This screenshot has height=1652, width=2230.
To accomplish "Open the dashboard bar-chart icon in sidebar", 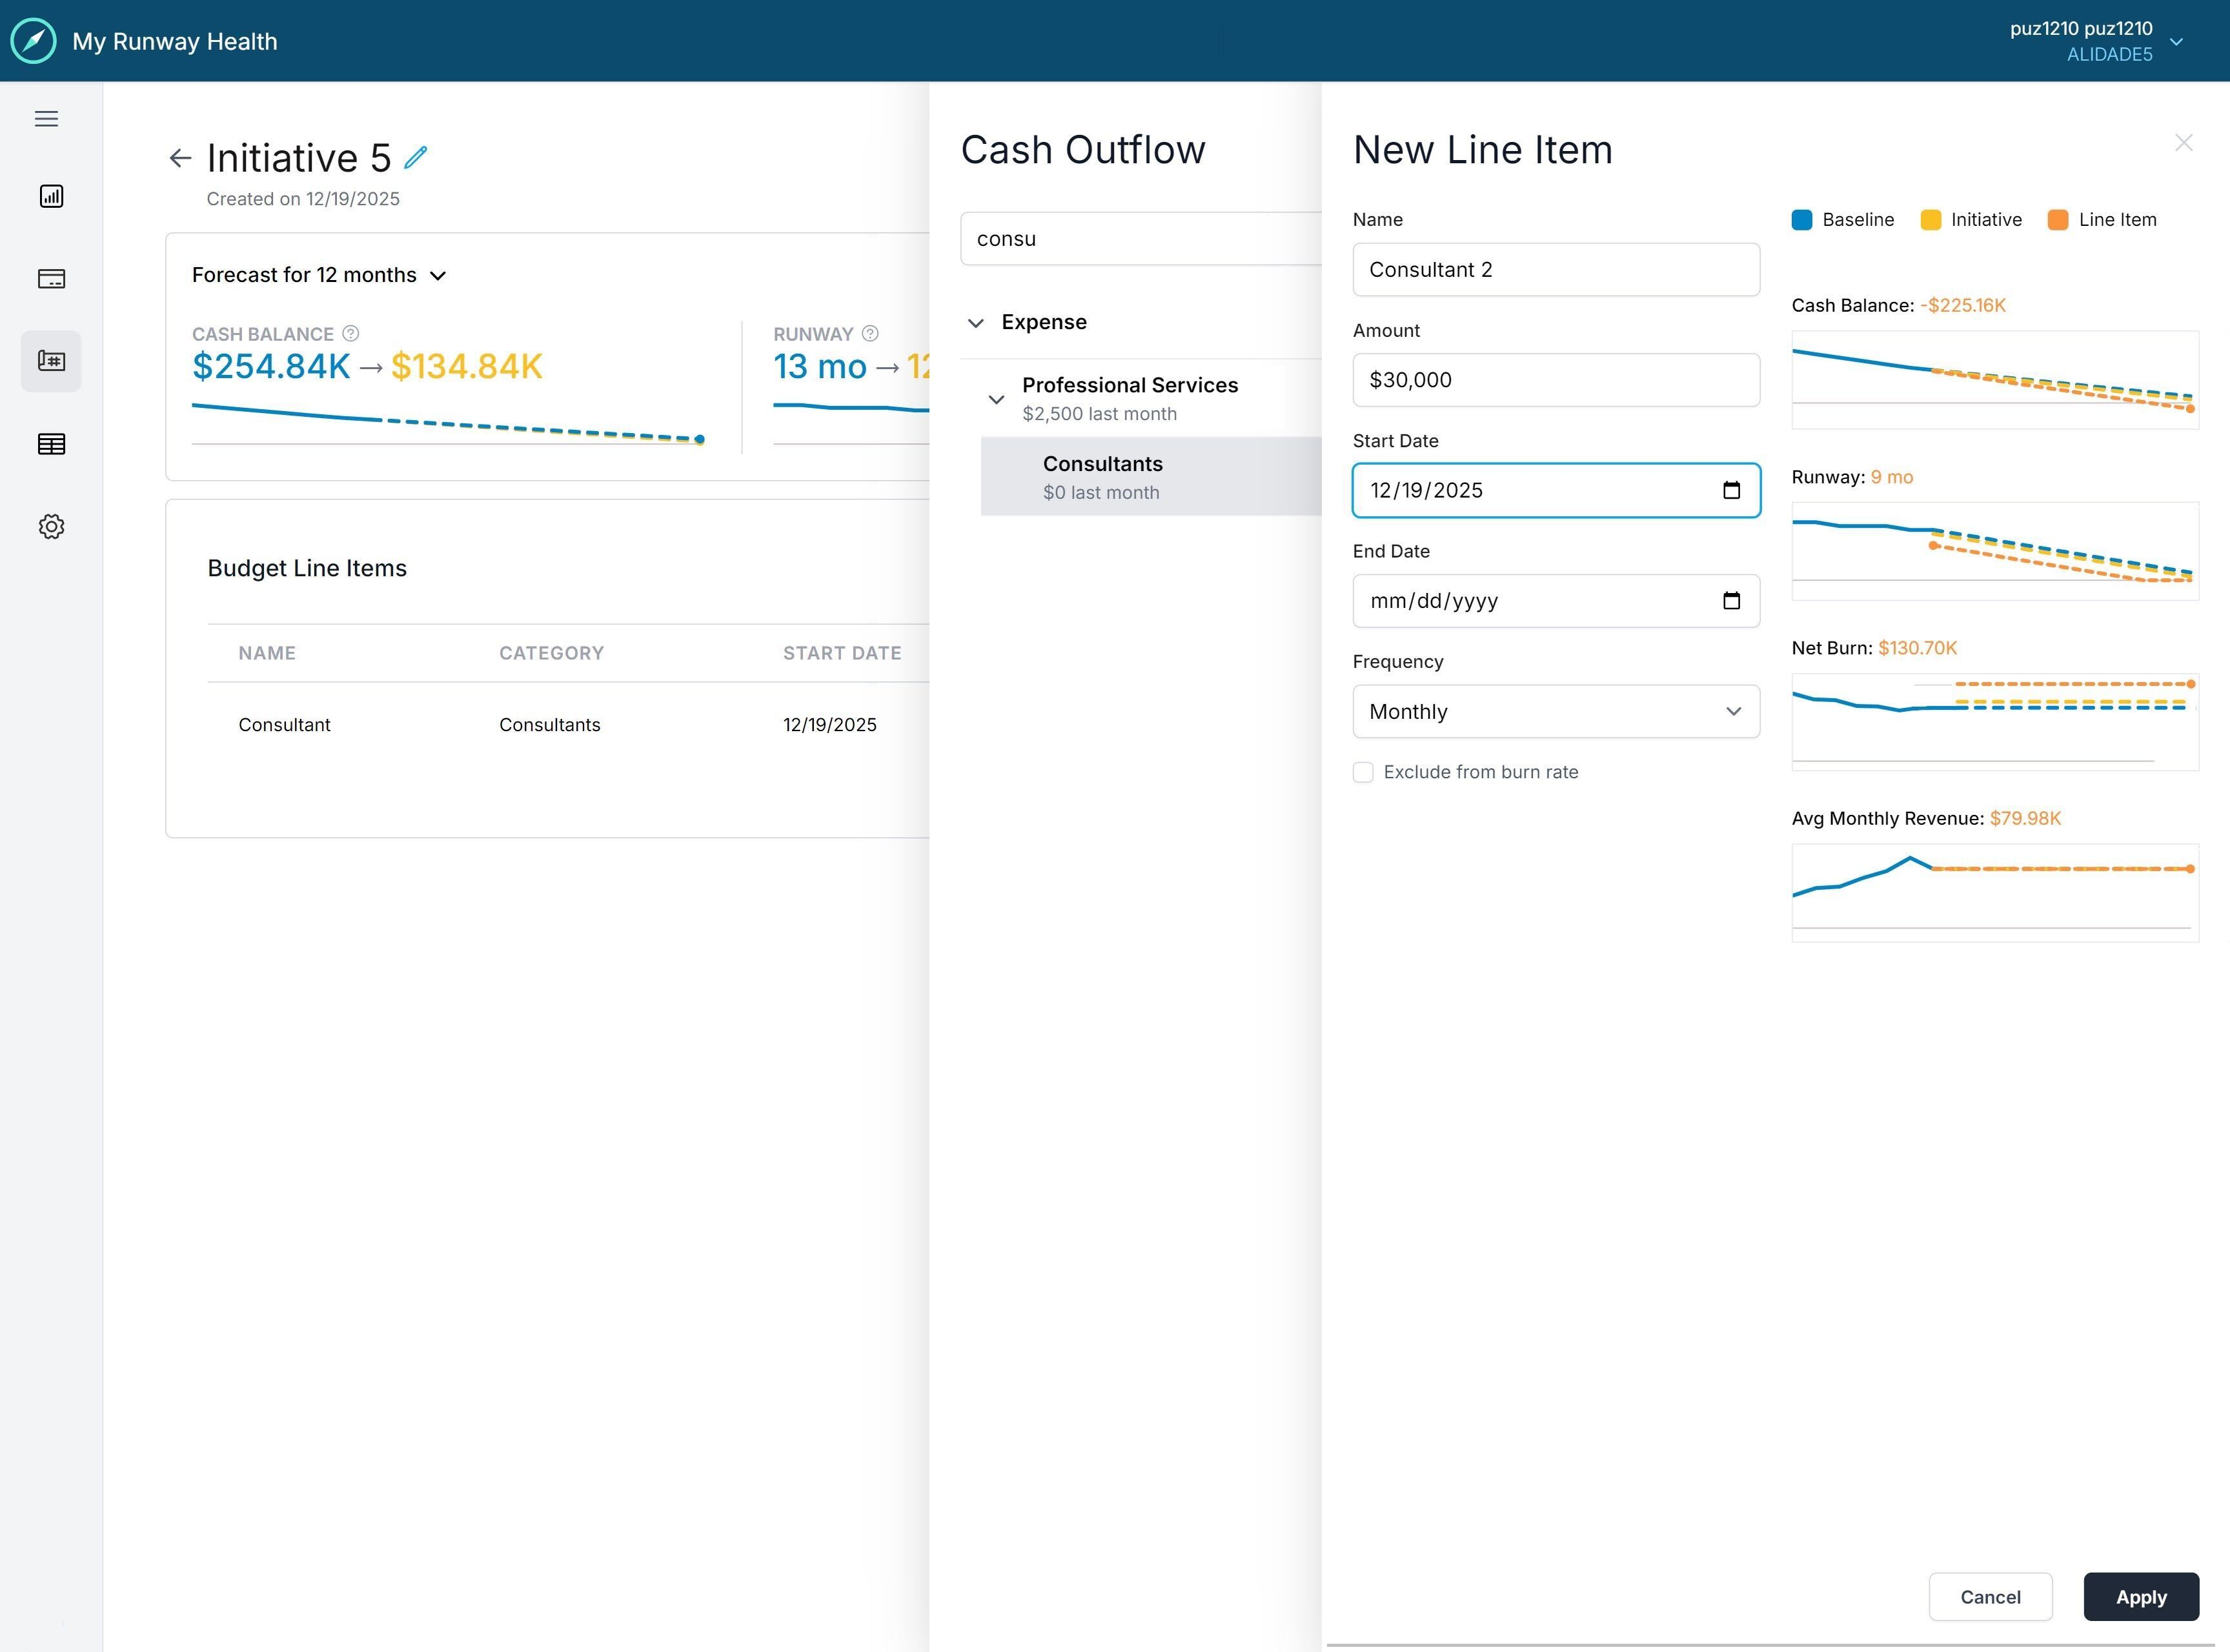I will point(51,196).
